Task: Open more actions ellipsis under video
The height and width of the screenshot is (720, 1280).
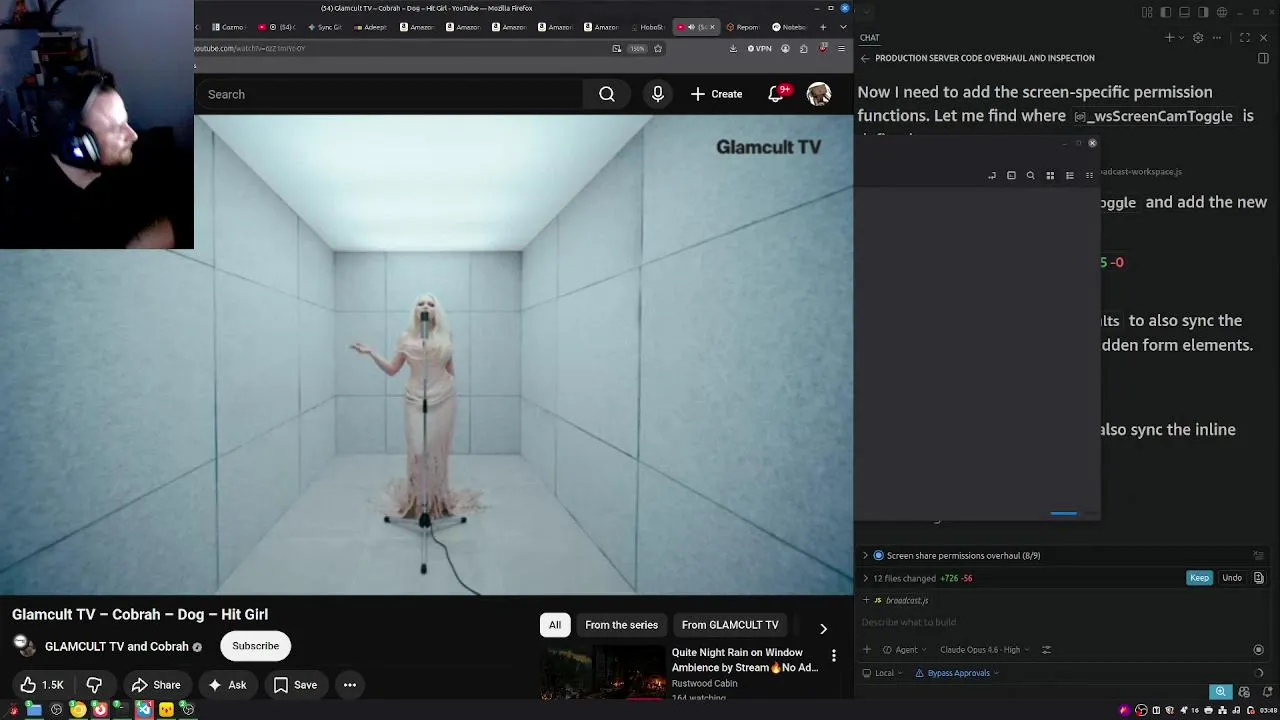Action: coord(350,685)
